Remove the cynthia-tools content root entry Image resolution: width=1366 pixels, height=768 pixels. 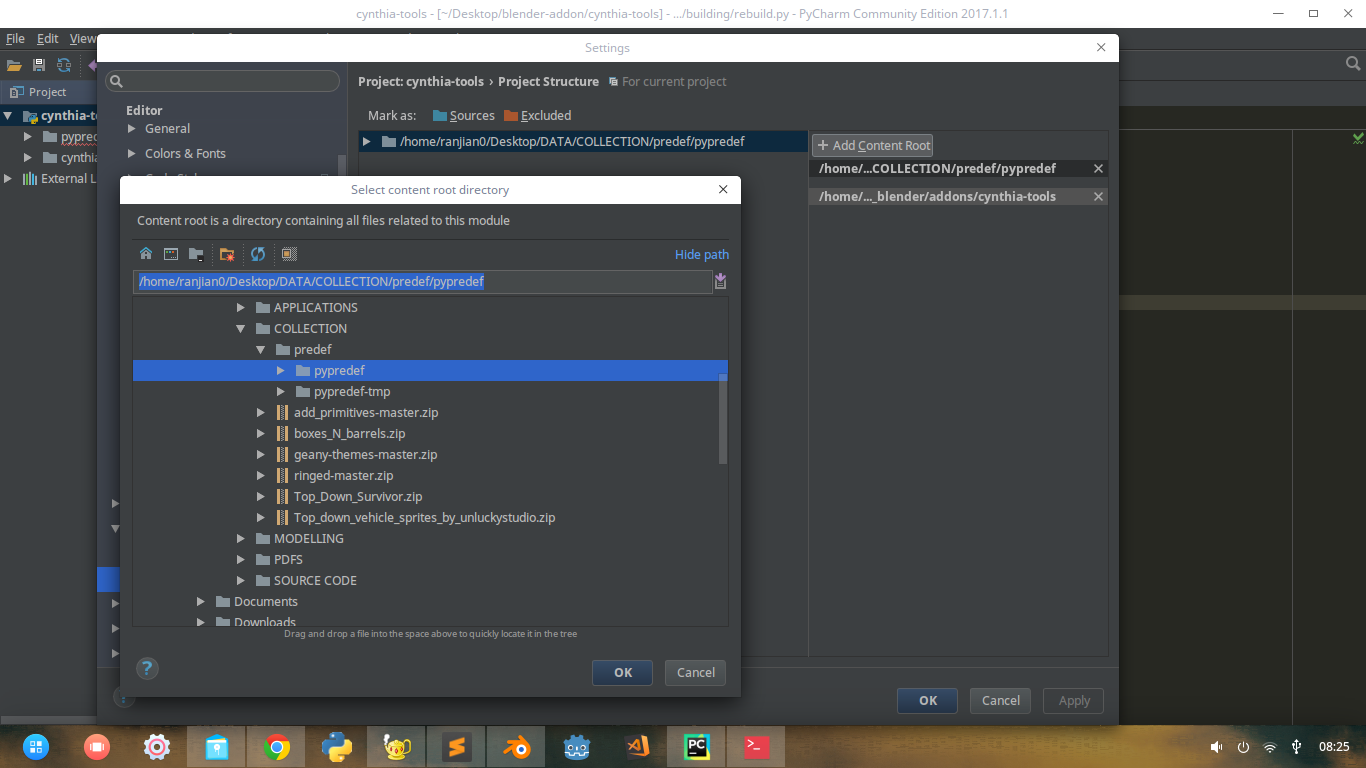pos(1098,197)
